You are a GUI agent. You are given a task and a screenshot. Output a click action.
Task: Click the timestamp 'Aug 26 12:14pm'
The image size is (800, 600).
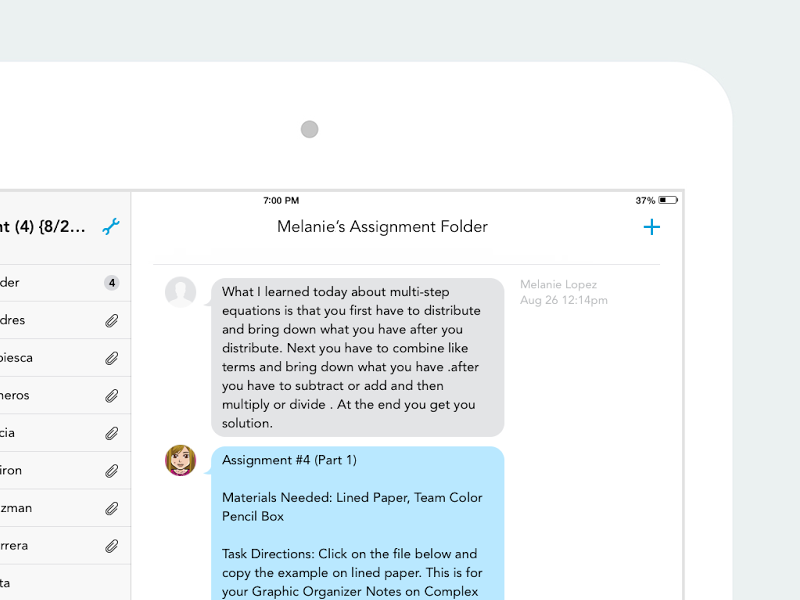coord(564,300)
